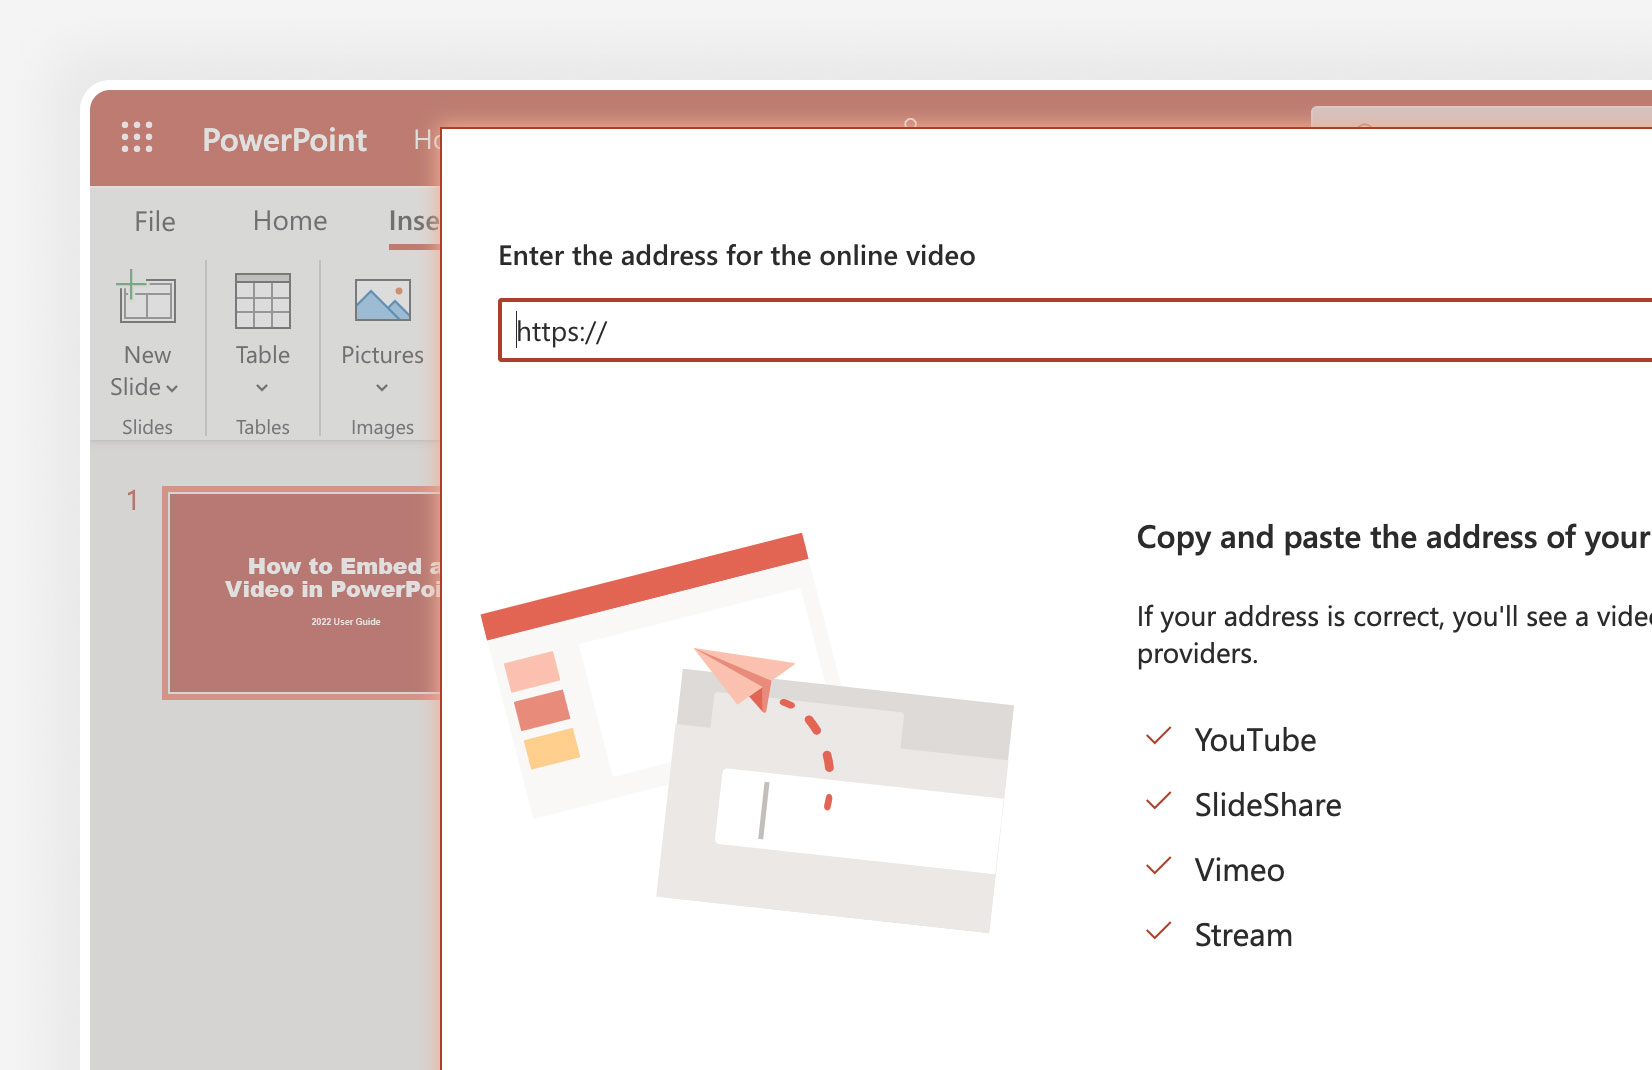Expand the Table dropdown chevron
Image resolution: width=1652 pixels, height=1070 pixels.
pyautogui.click(x=262, y=388)
